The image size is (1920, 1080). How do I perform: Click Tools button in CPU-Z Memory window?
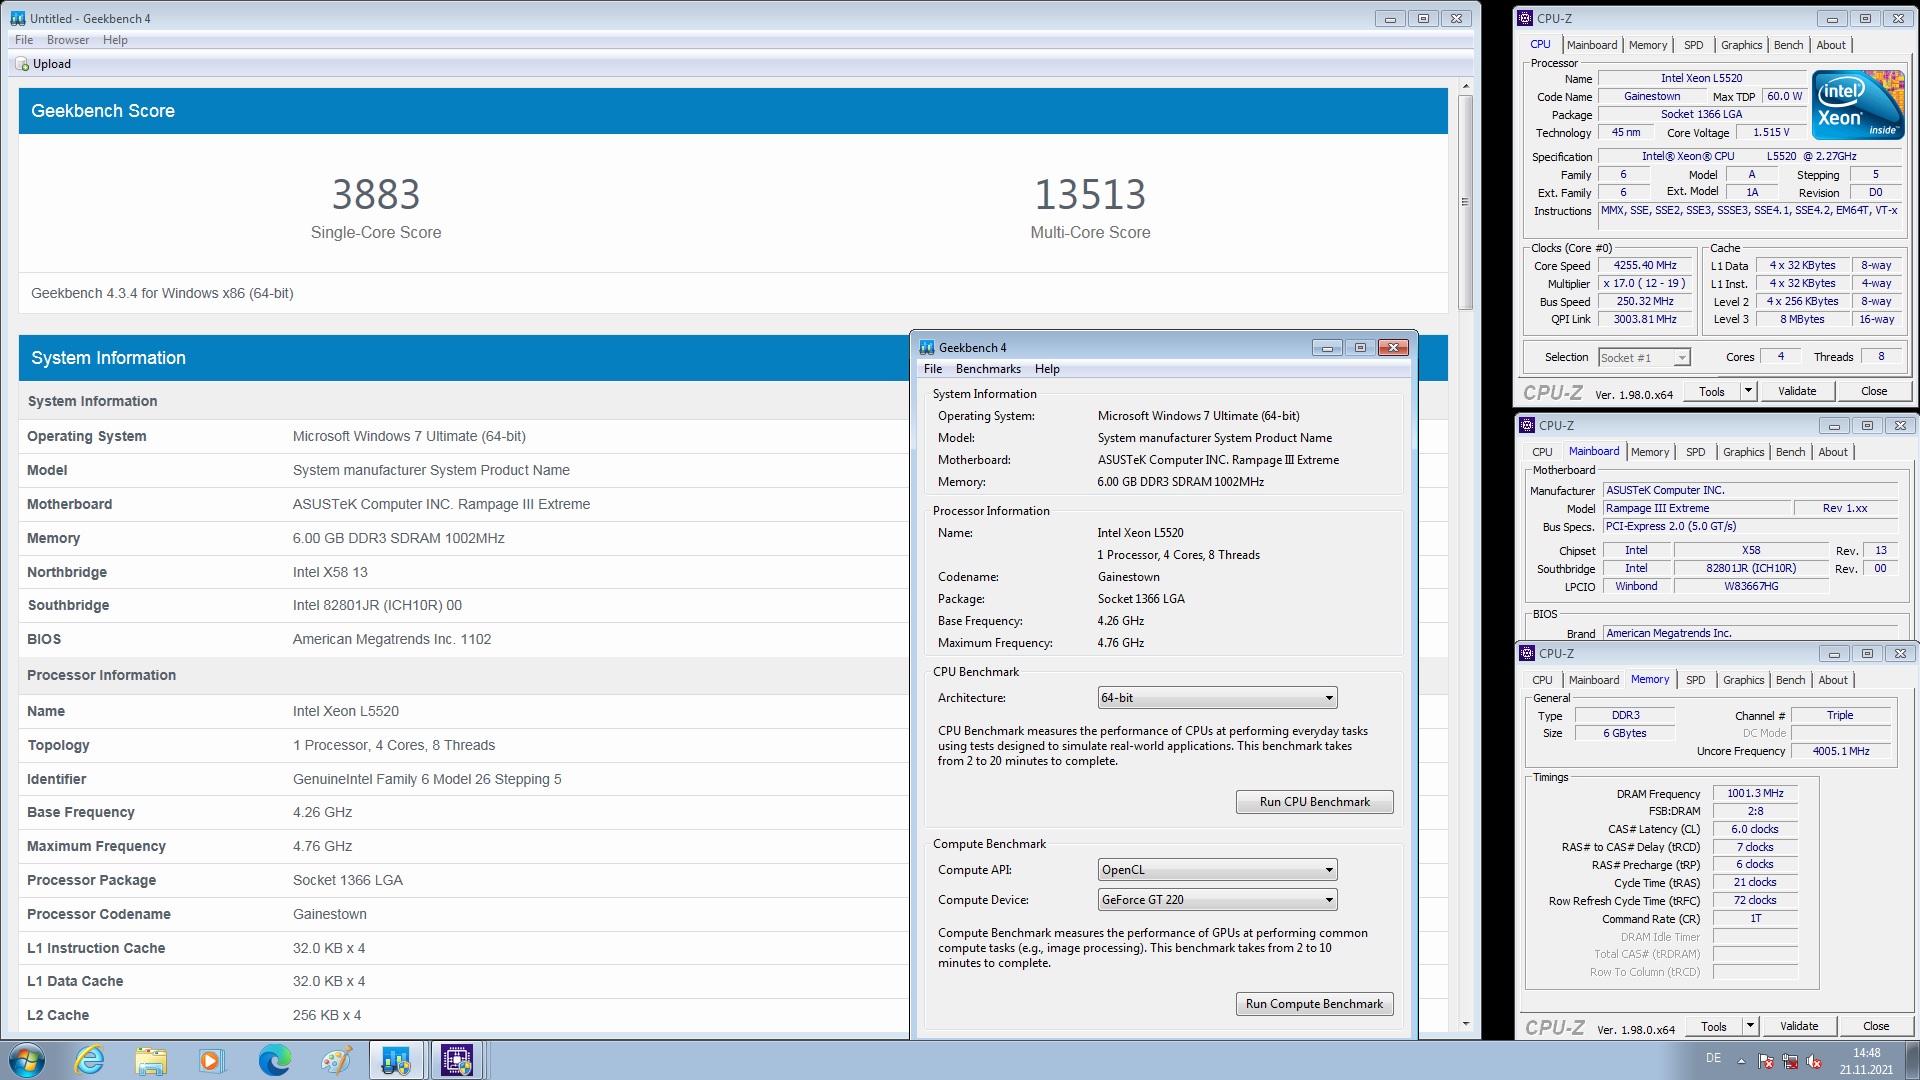pos(1714,1026)
